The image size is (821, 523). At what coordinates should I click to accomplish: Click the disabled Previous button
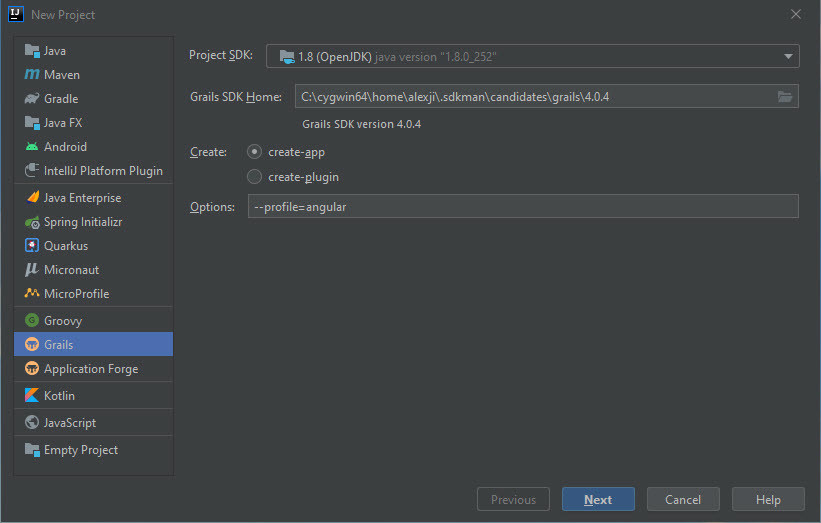pyautogui.click(x=513, y=499)
